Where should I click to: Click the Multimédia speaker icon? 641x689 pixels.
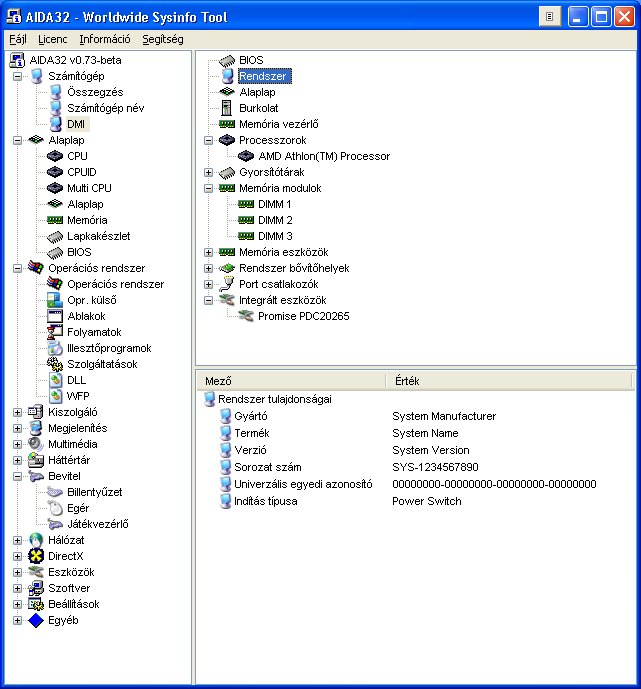[36, 444]
